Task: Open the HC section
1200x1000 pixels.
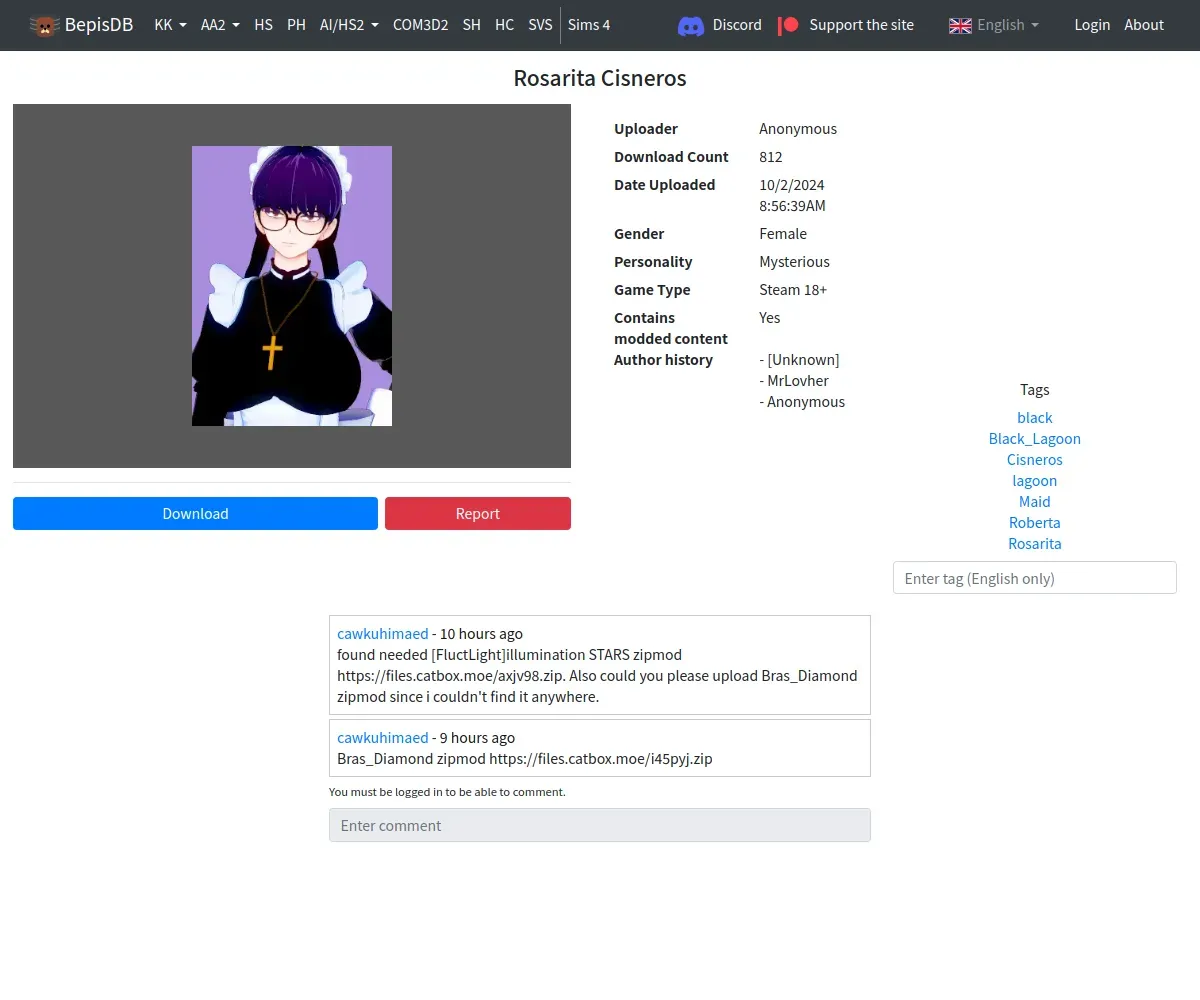Action: pyautogui.click(x=504, y=25)
